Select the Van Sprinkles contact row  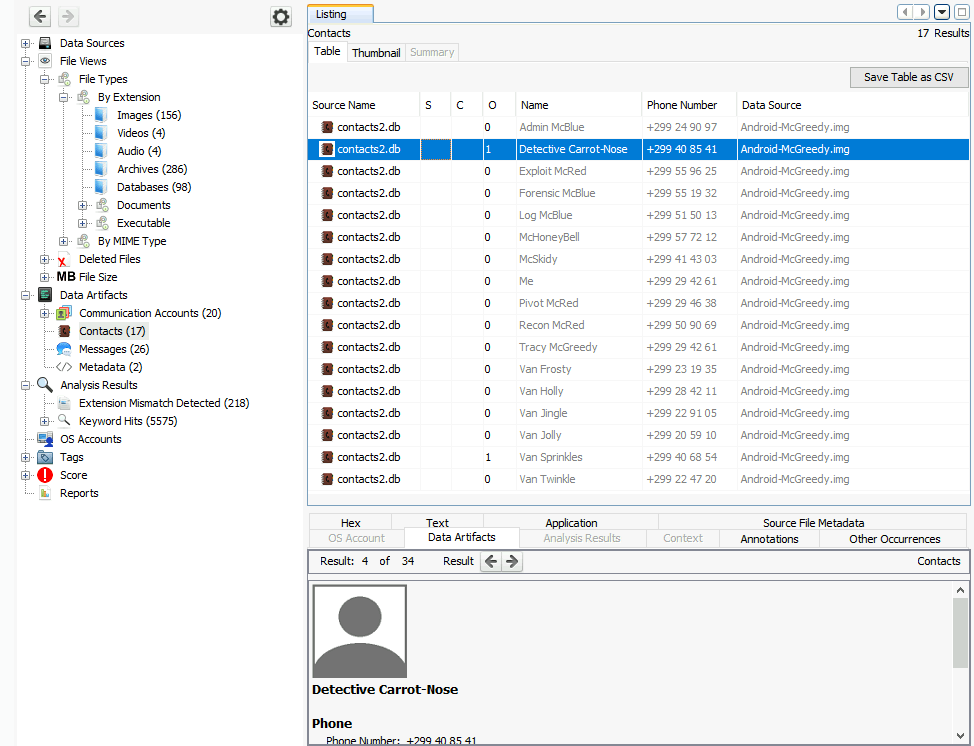tap(639, 457)
